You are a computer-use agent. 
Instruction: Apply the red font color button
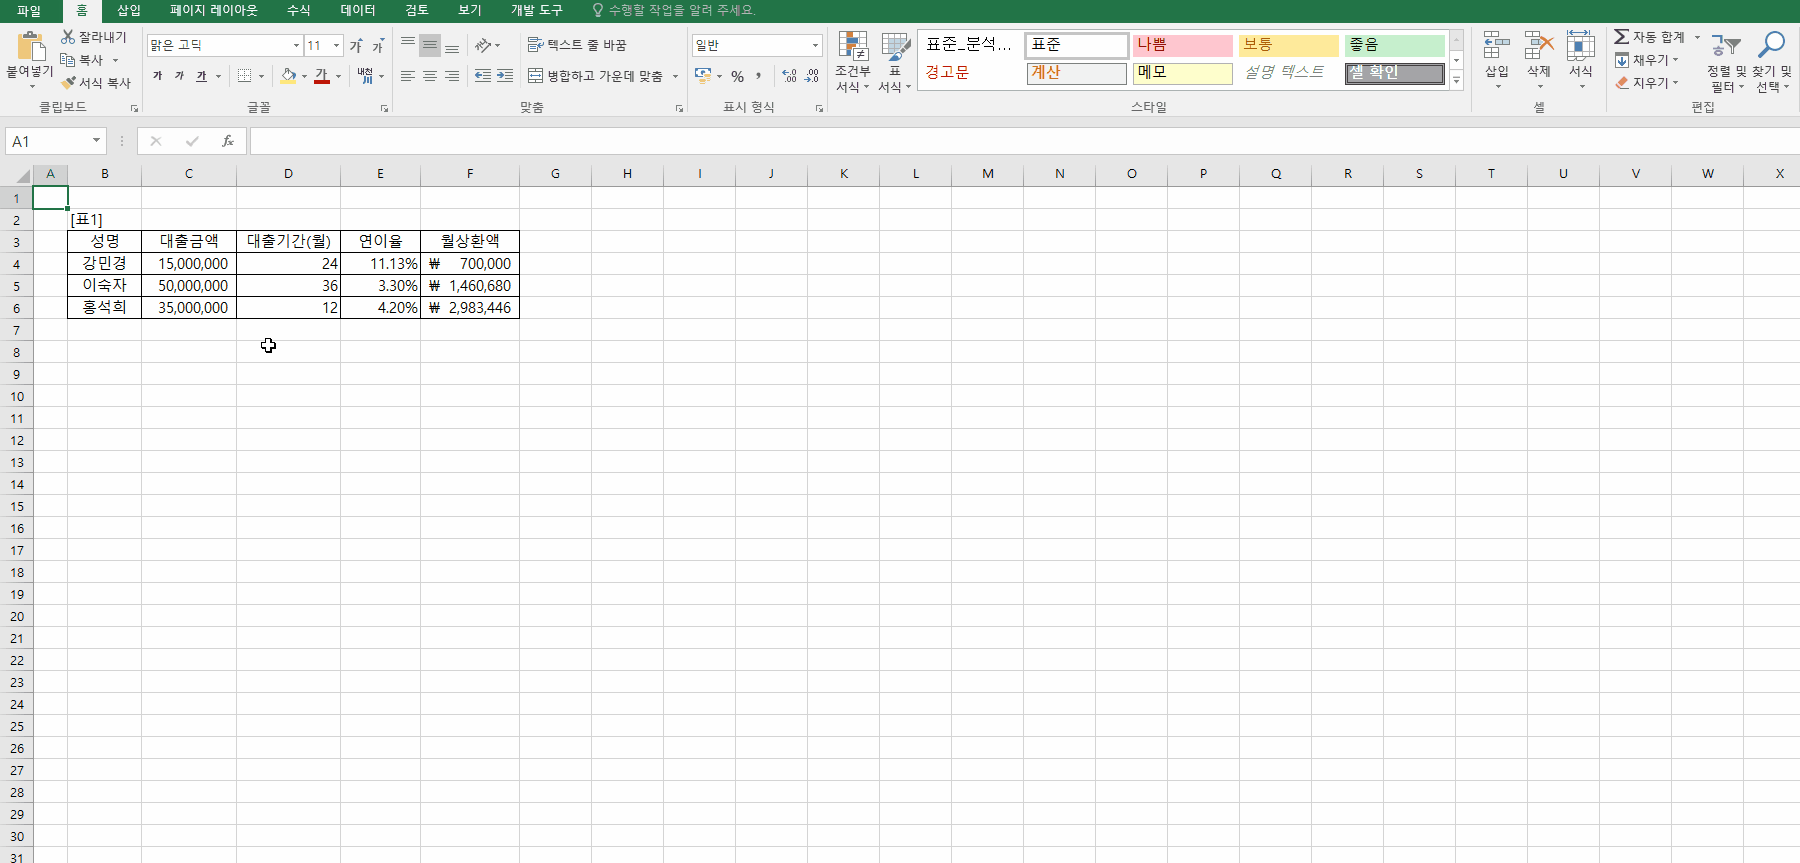[322, 76]
